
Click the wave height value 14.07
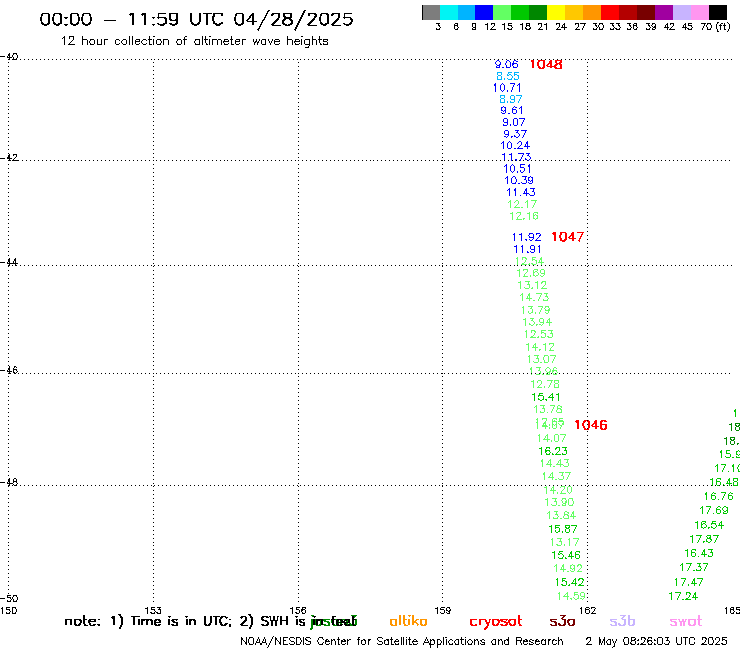click(x=551, y=439)
